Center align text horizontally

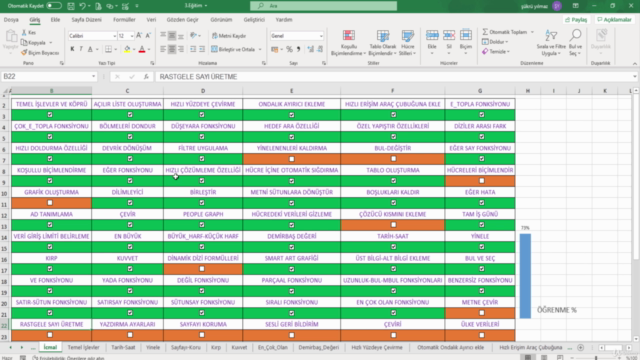(x=172, y=49)
